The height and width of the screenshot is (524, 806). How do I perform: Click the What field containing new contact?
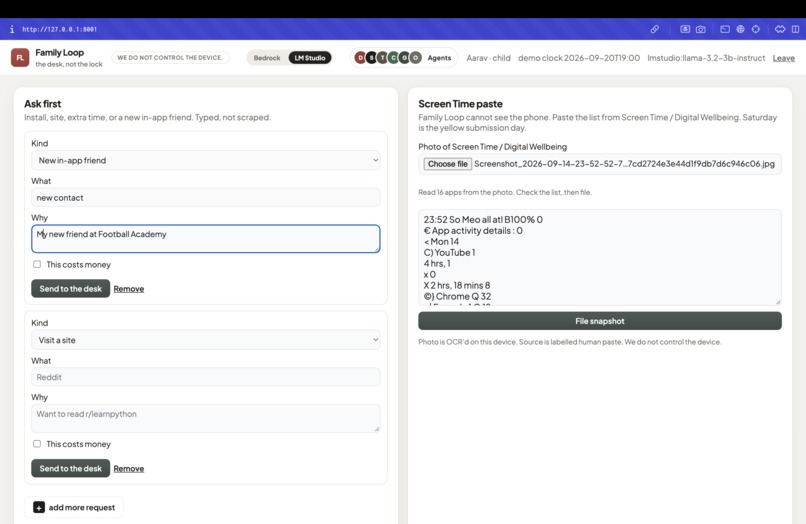[x=206, y=197]
